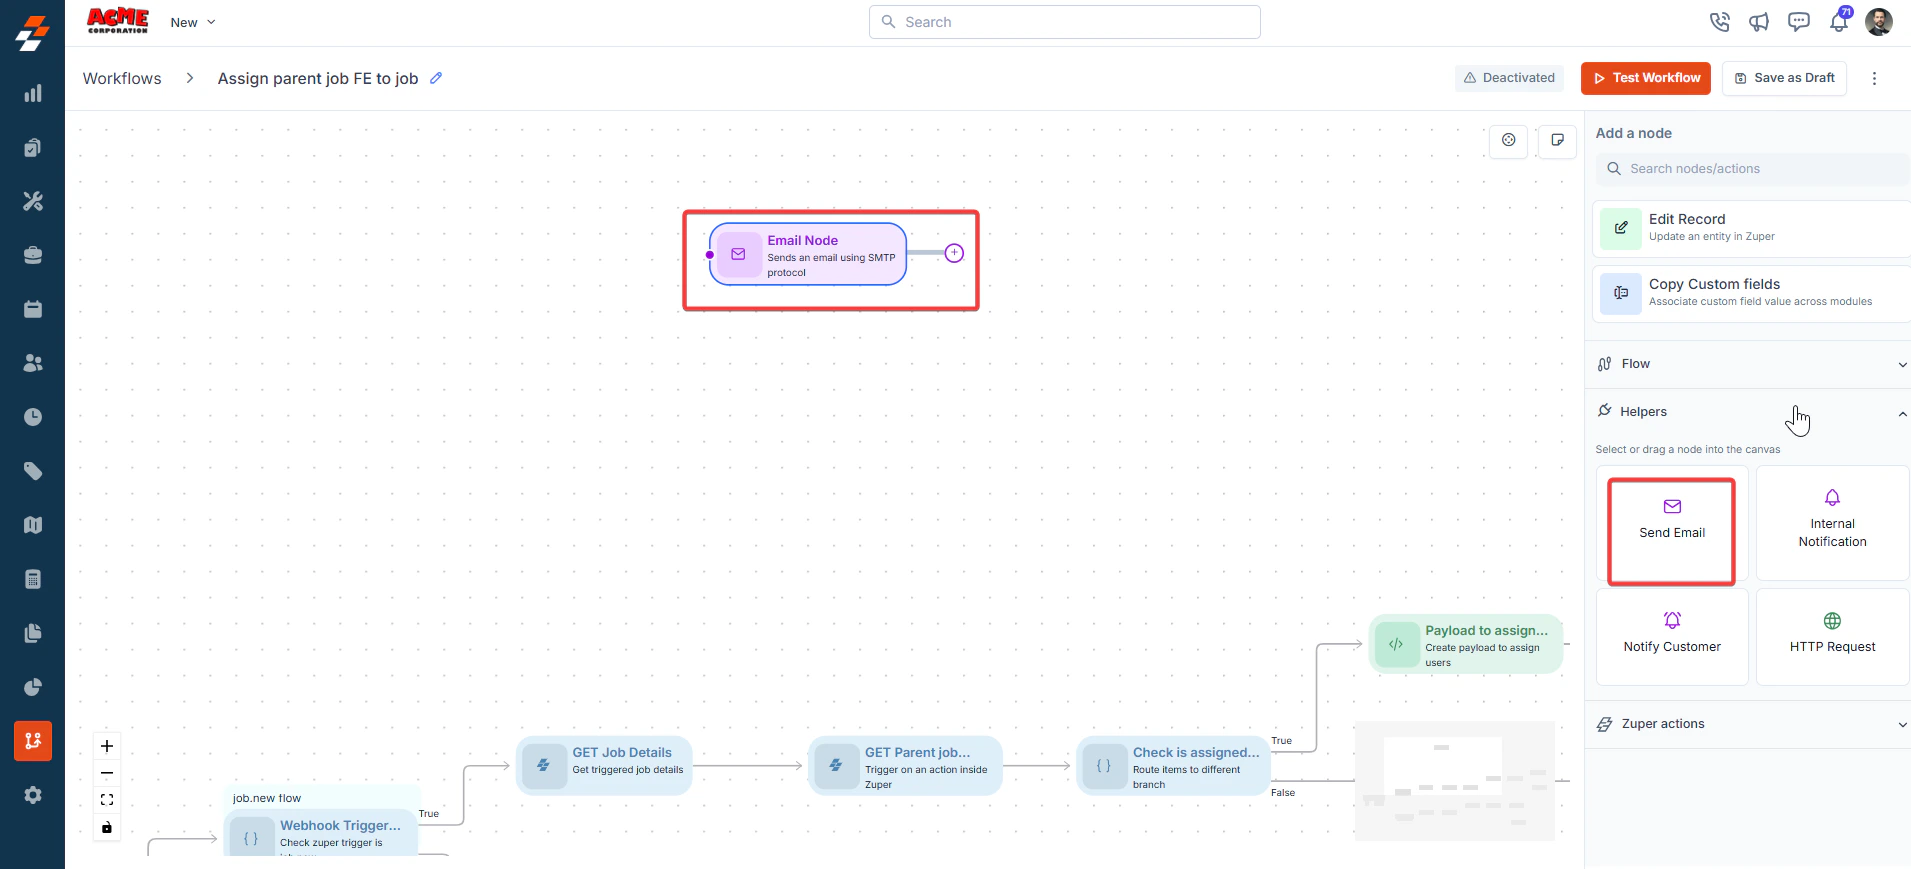Image resolution: width=1911 pixels, height=869 pixels.
Task: Click the canvas minimap thumbnail
Action: (x=1455, y=781)
